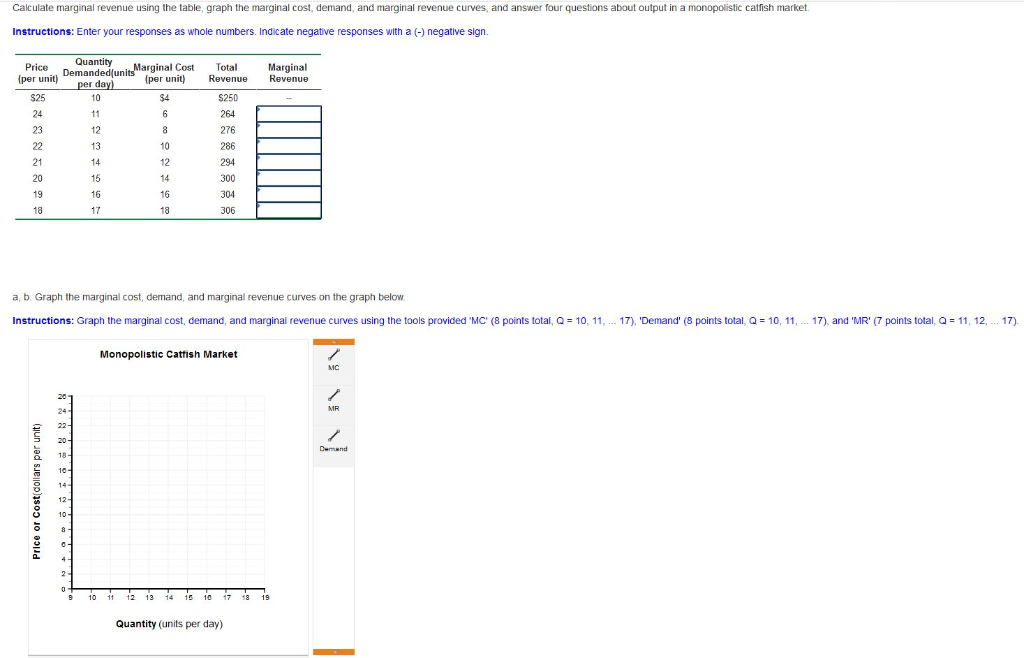
Task: Click the graph title Monopolistic Catfish Market
Action: 168,354
